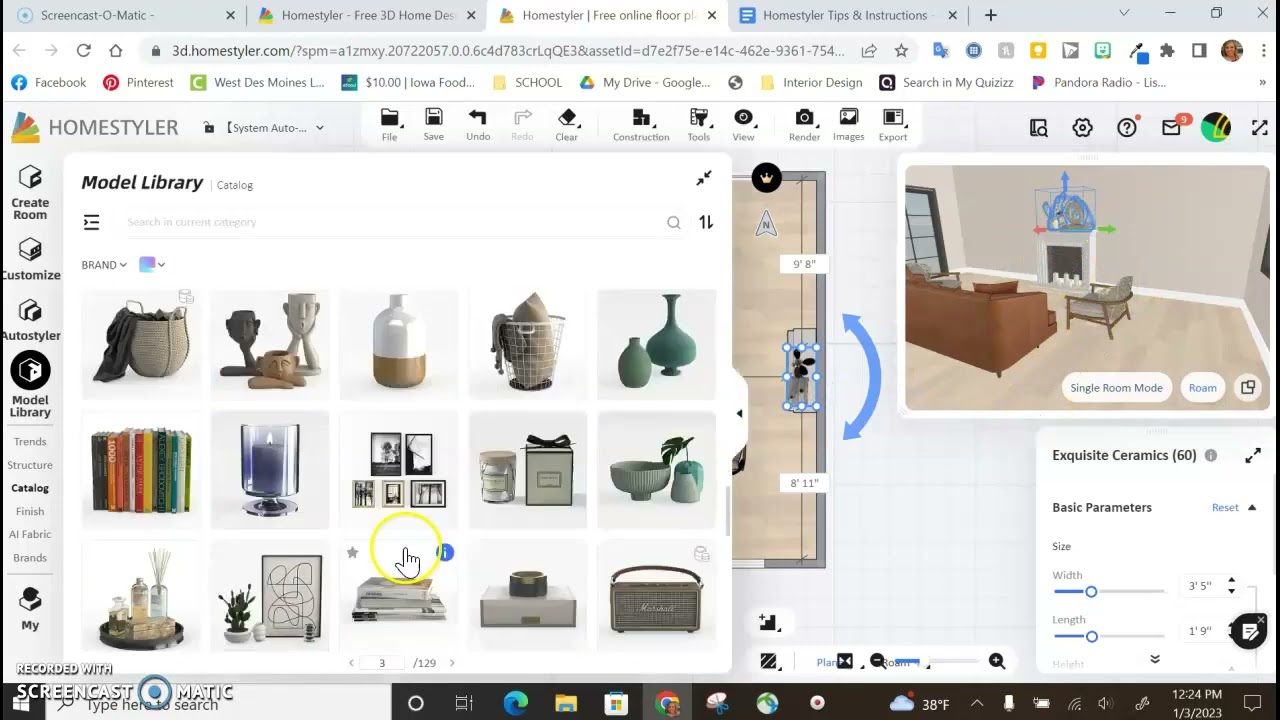Image resolution: width=1280 pixels, height=720 pixels.
Task: Collapse the library side panel arrow
Action: tap(739, 413)
